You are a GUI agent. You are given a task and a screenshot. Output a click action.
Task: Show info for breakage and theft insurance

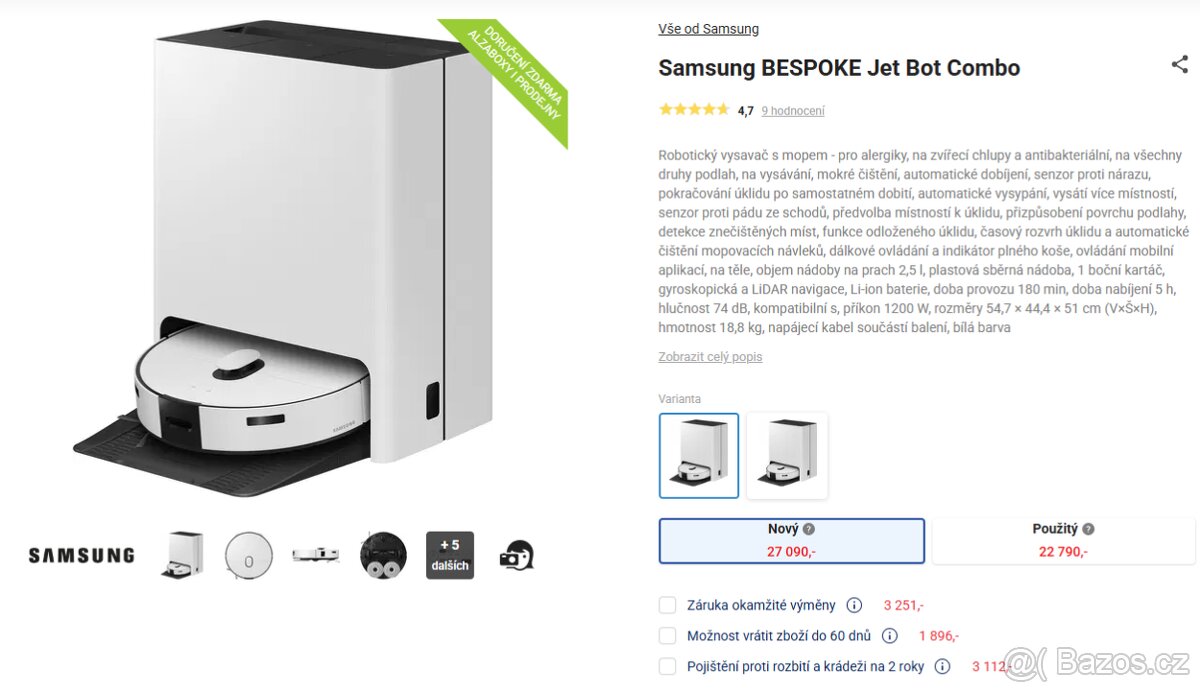pyautogui.click(x=942, y=666)
